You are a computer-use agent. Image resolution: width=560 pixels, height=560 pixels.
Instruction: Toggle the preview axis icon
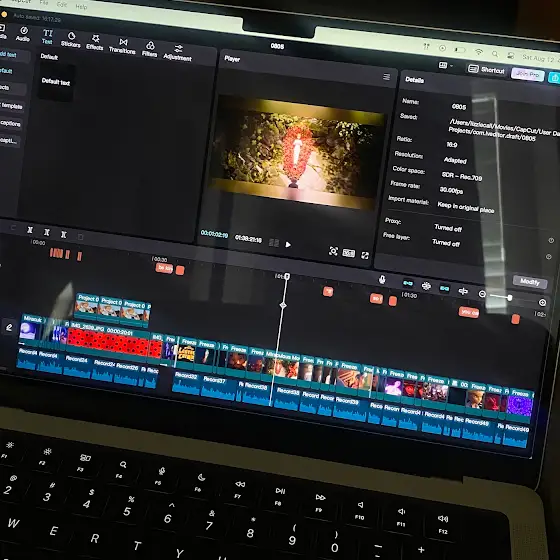(x=463, y=291)
